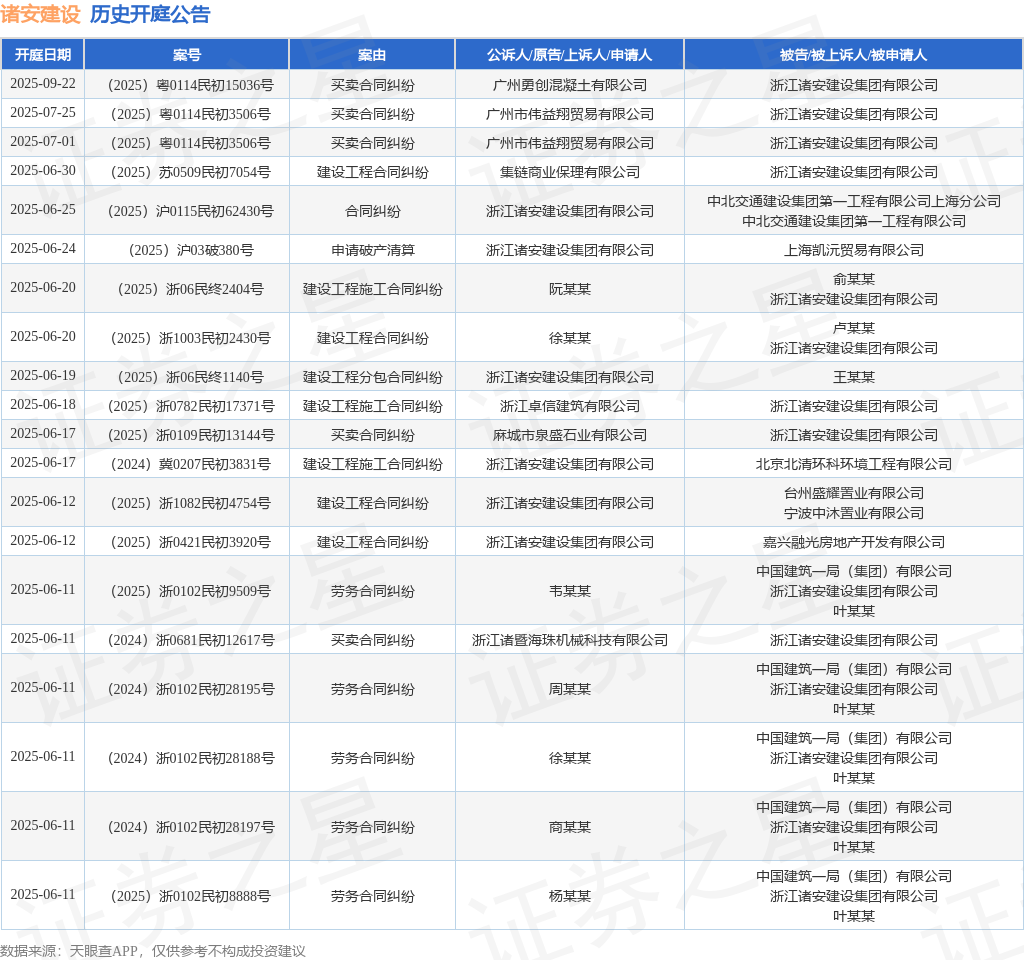Click 广州市伟益翔贸易有限公司 in the 2025-07-25 row
Screen dimensions: 1024x960
(x=569, y=114)
